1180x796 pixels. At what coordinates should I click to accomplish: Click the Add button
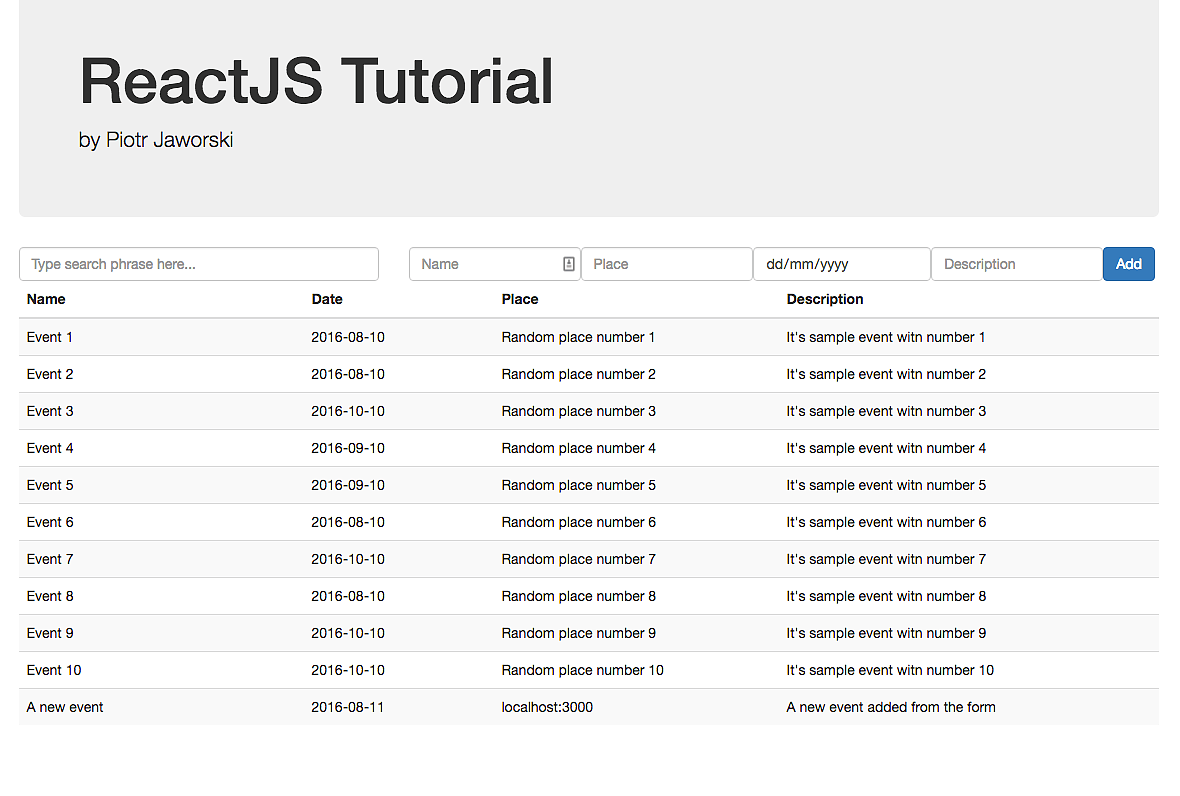tap(1128, 264)
